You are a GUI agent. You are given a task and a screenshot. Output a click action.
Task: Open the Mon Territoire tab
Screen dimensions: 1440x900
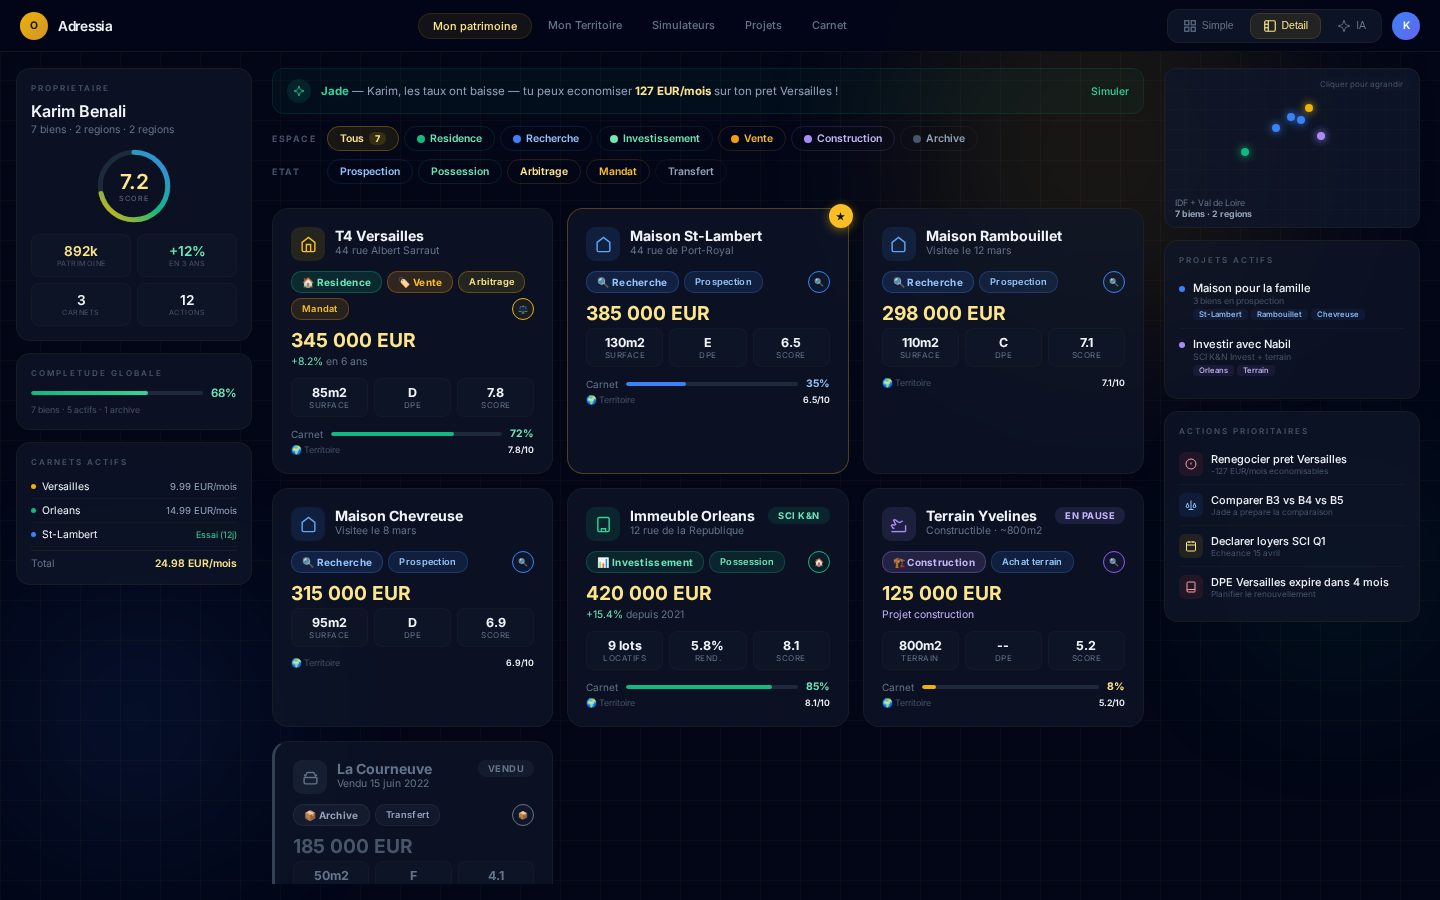(585, 26)
